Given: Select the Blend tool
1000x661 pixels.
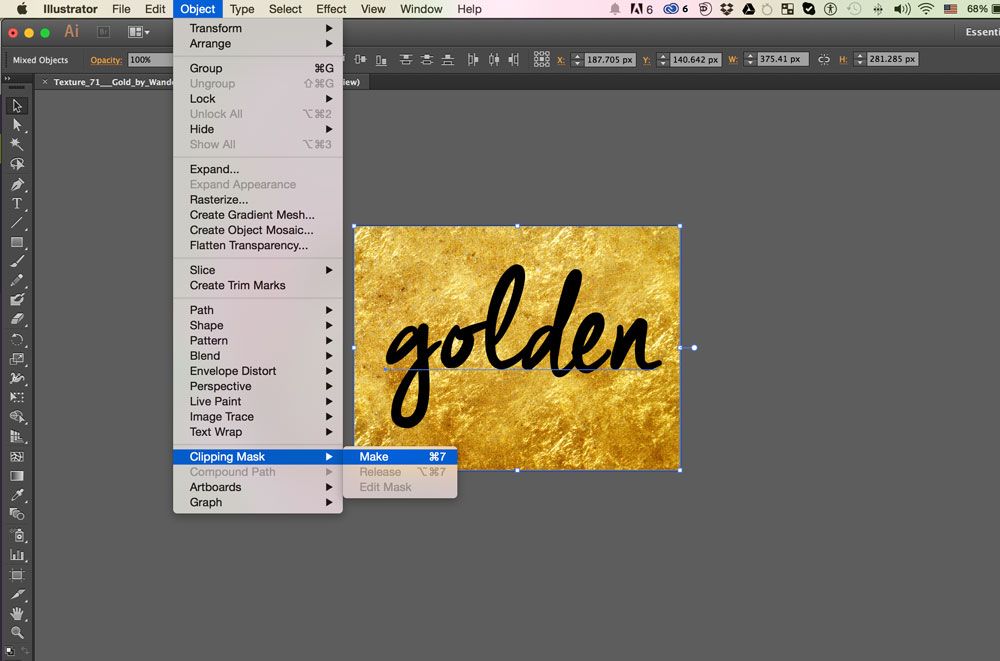Looking at the screenshot, I should [x=17, y=514].
